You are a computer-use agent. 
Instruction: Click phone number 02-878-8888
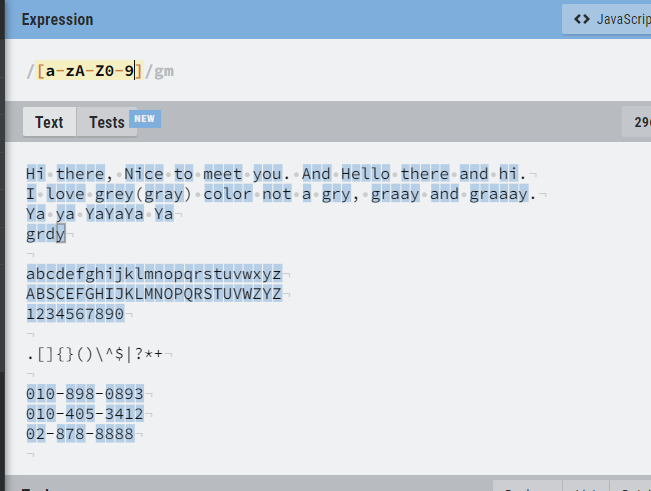click(80, 434)
